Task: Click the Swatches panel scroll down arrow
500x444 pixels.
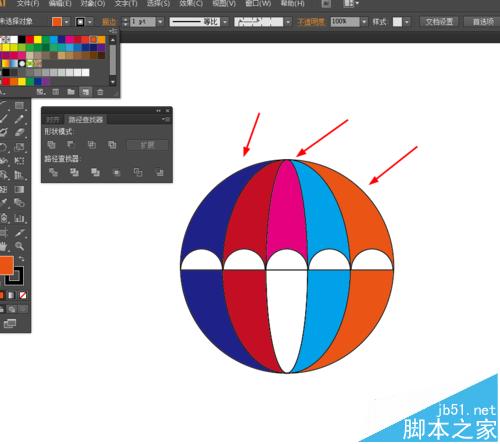Action: (x=113, y=82)
